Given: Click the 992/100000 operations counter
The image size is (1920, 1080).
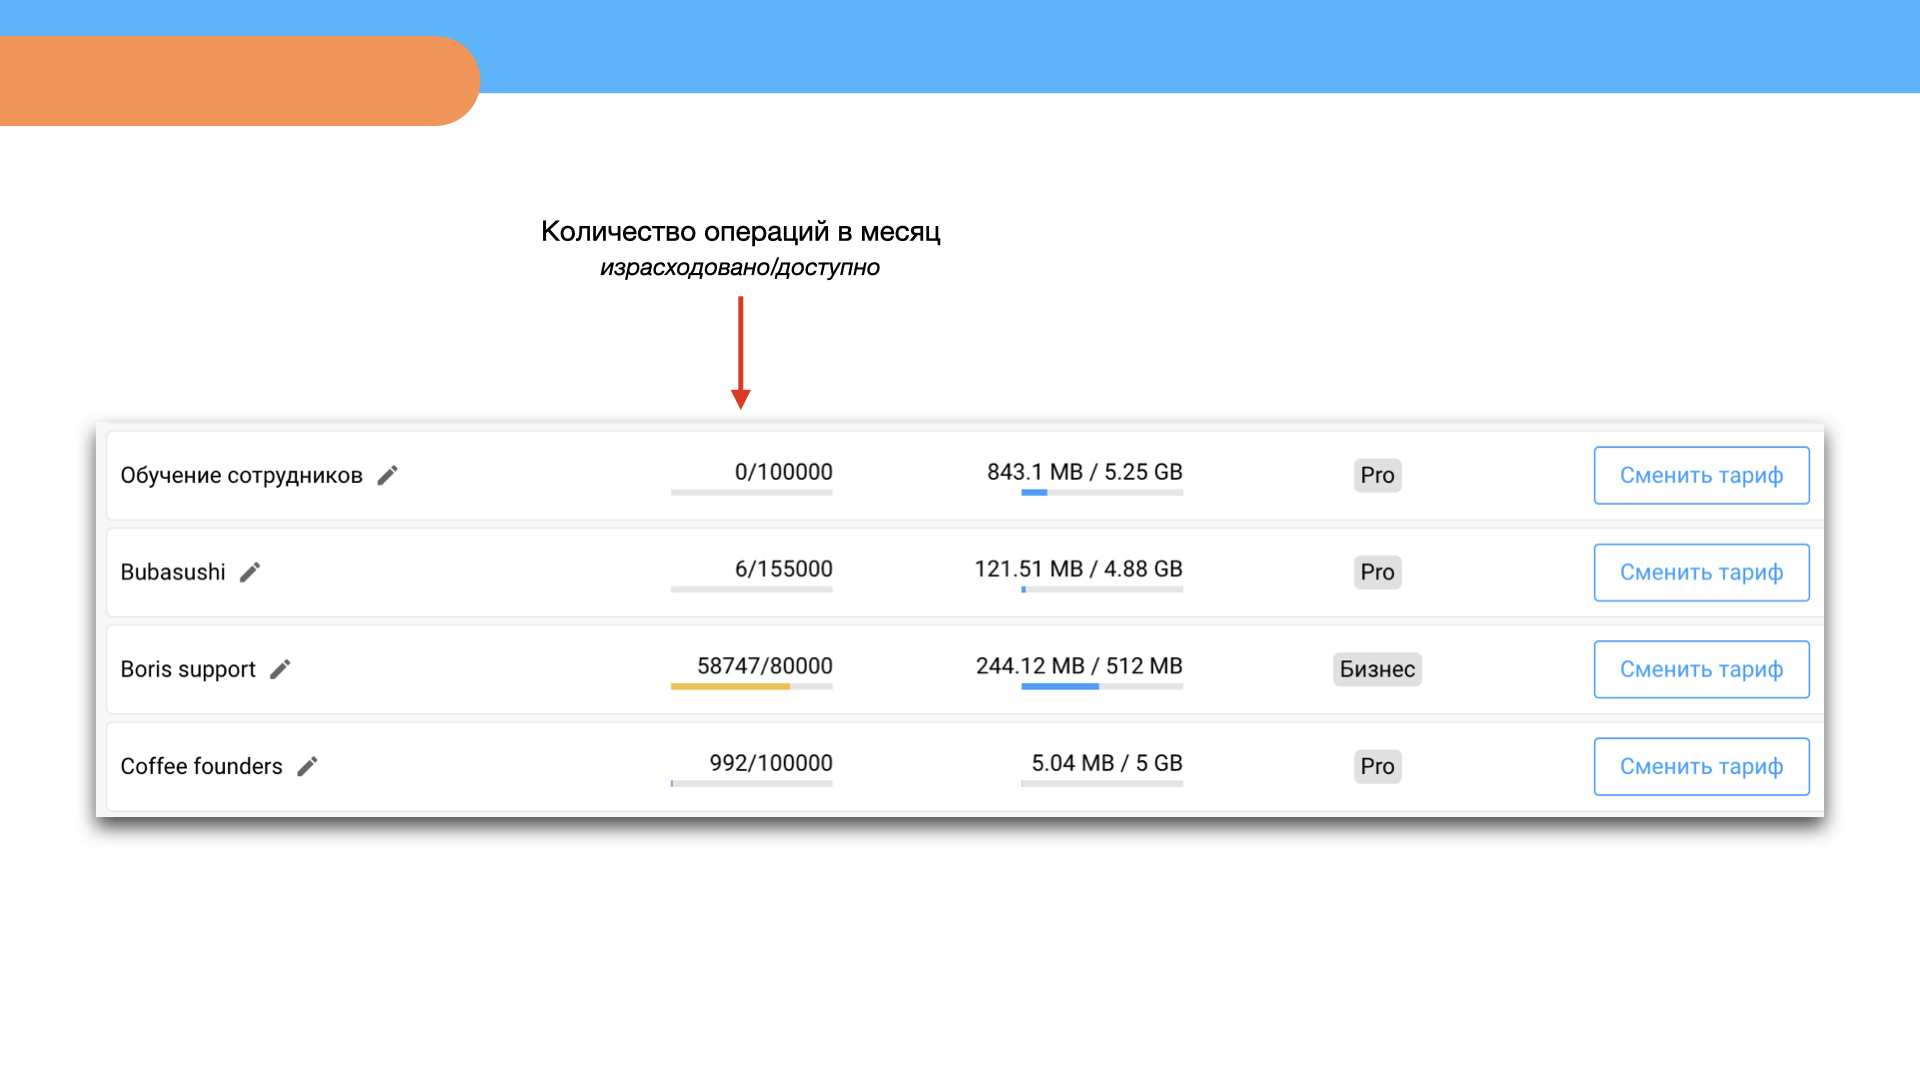Looking at the screenshot, I should 770,763.
